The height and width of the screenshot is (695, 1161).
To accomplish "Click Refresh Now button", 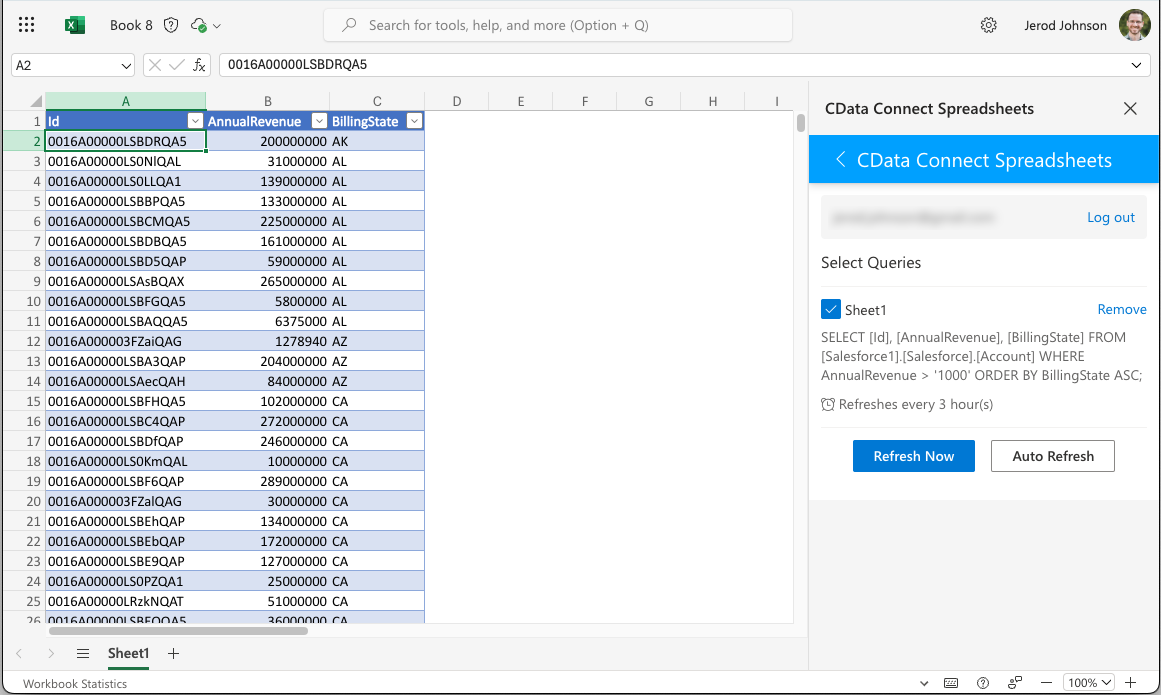I will click(913, 456).
